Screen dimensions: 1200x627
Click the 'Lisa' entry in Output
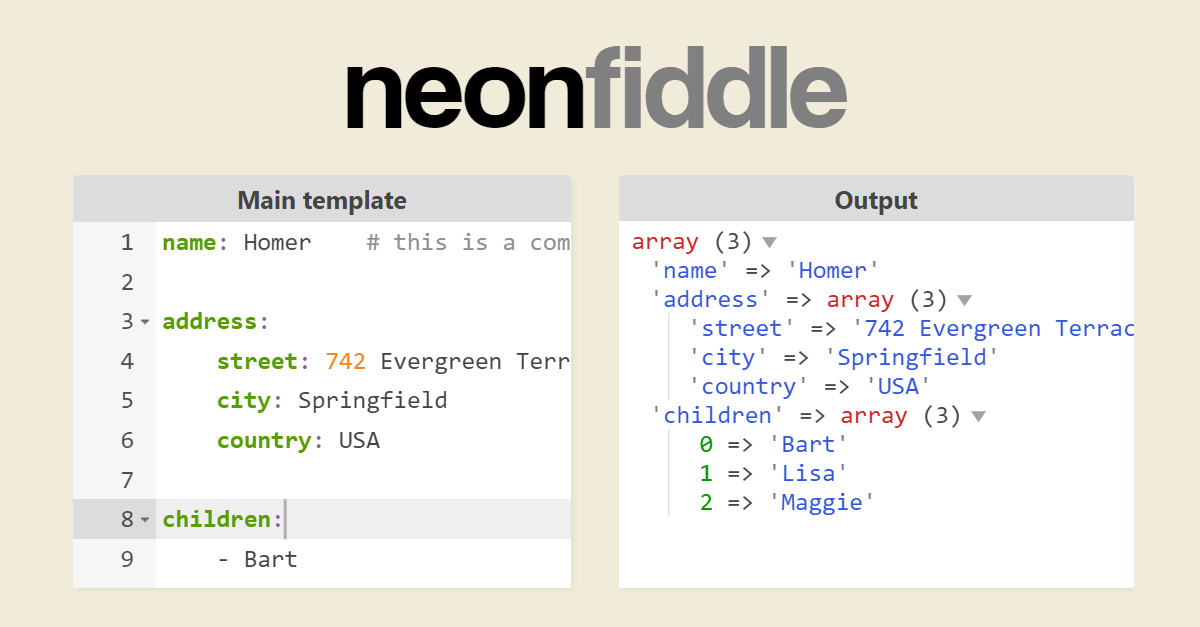808,473
